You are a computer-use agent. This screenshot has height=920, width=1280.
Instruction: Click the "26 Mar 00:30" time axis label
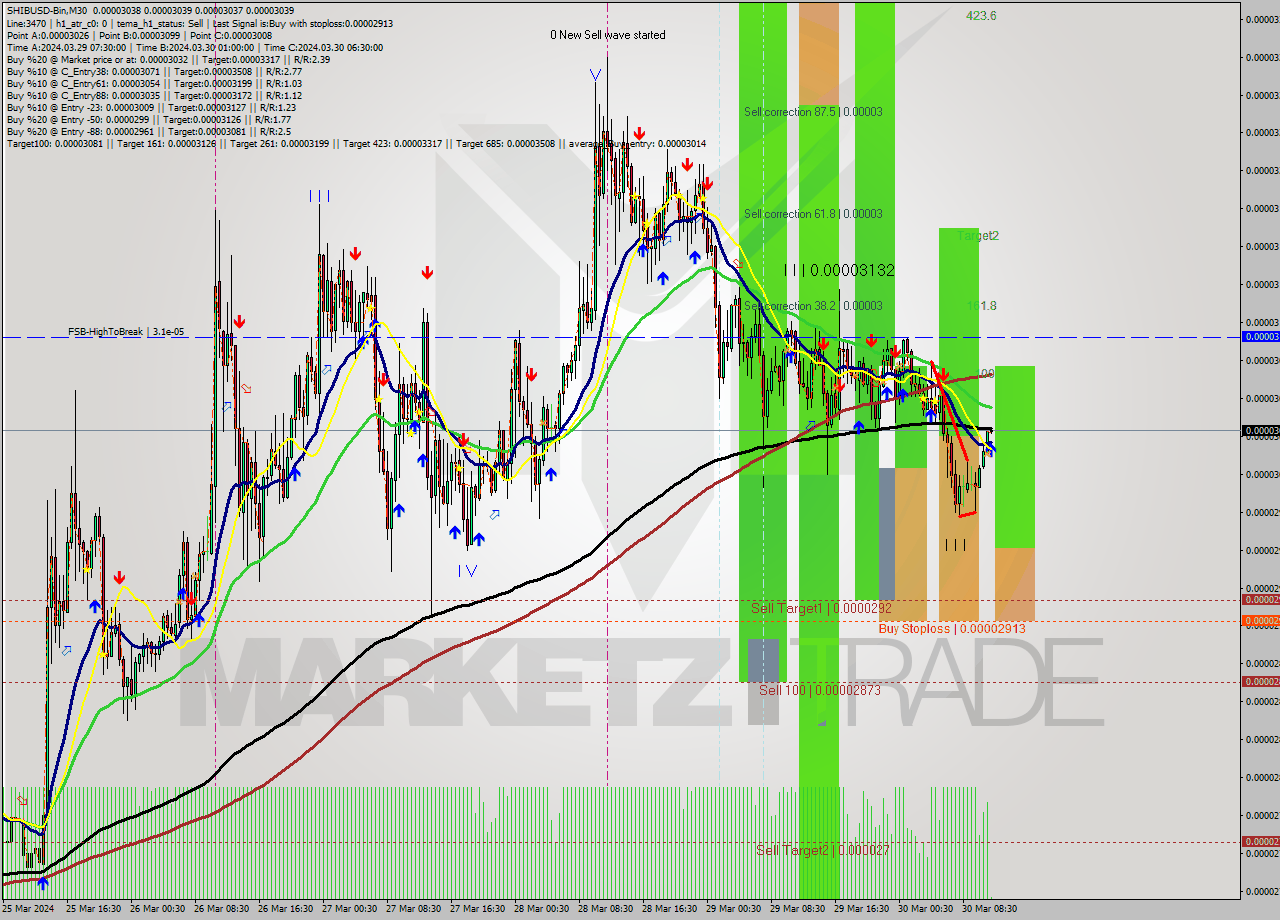click(x=158, y=909)
